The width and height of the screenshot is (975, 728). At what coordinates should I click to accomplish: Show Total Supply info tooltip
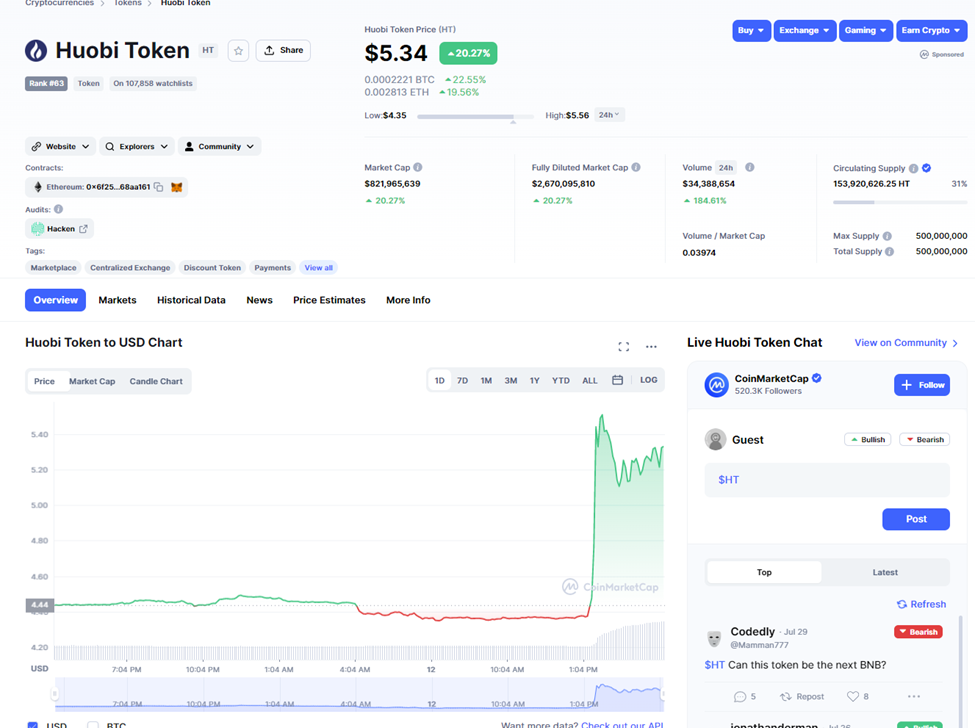[x=890, y=252]
